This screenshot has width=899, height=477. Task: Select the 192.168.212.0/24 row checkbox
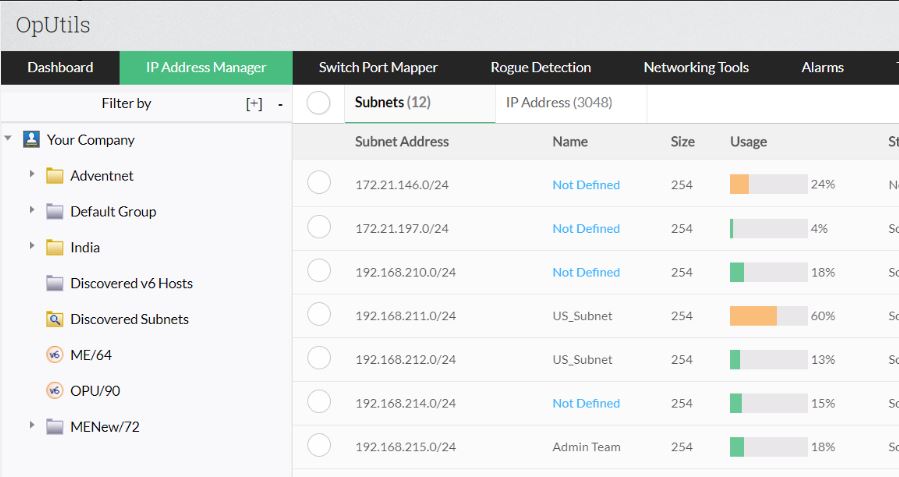coord(319,358)
